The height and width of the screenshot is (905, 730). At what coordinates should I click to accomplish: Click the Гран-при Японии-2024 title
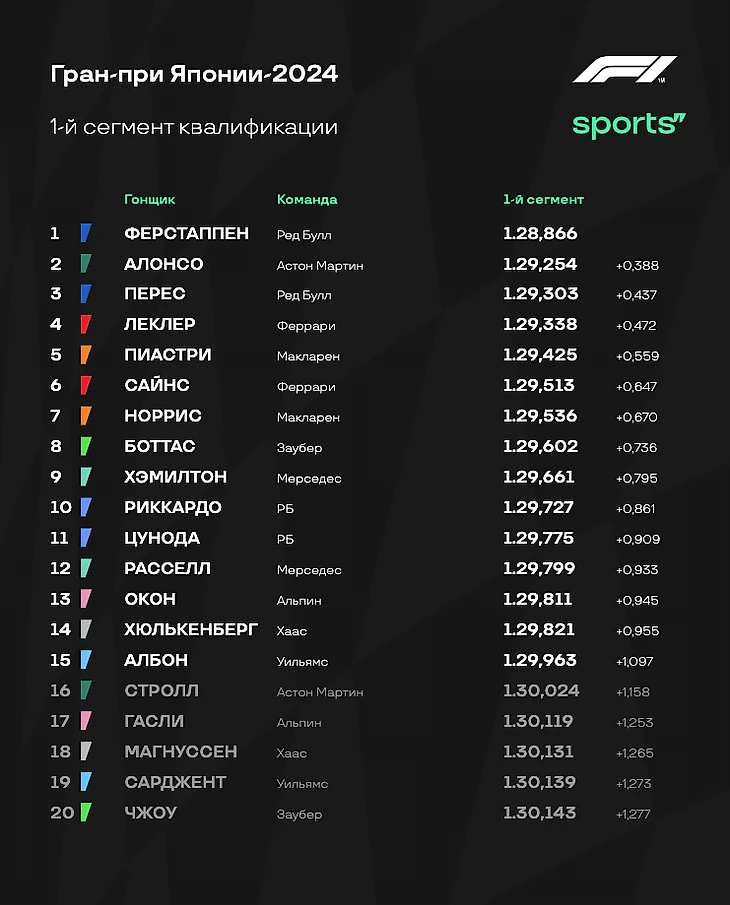click(194, 74)
